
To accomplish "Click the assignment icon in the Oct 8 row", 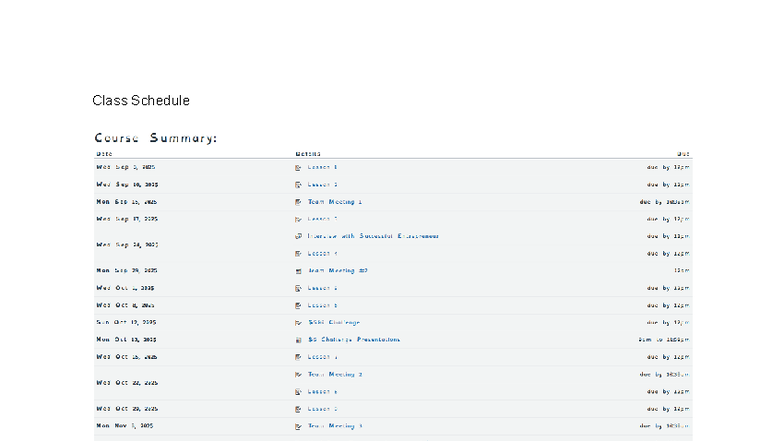I will [298, 305].
